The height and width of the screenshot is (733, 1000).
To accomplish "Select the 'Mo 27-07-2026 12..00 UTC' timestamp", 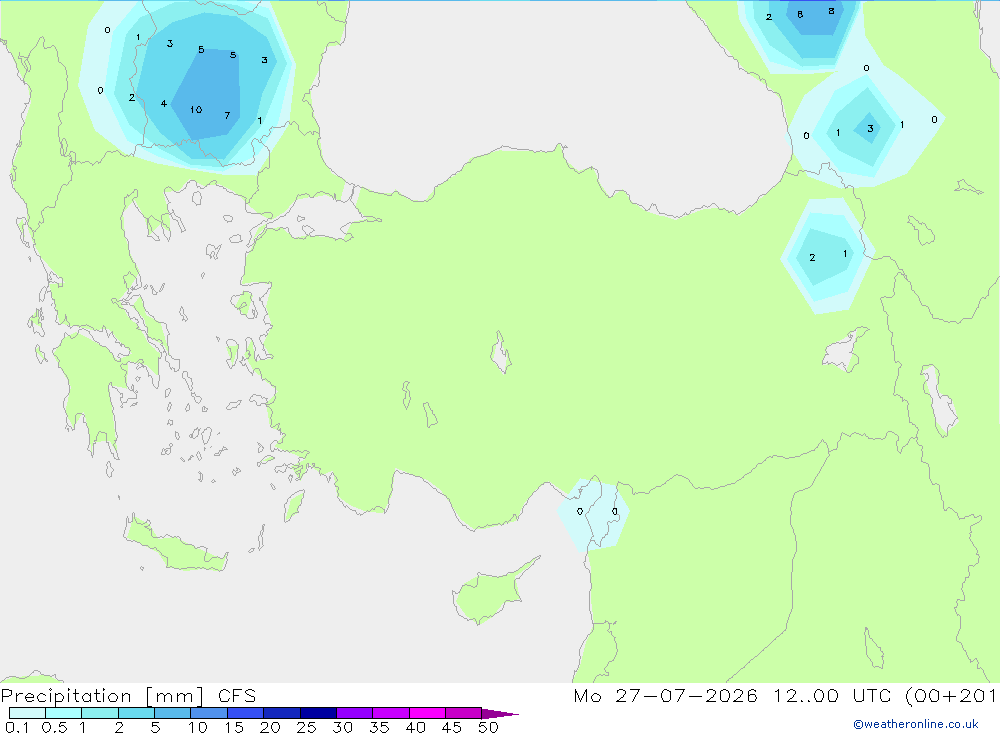I will [735, 695].
